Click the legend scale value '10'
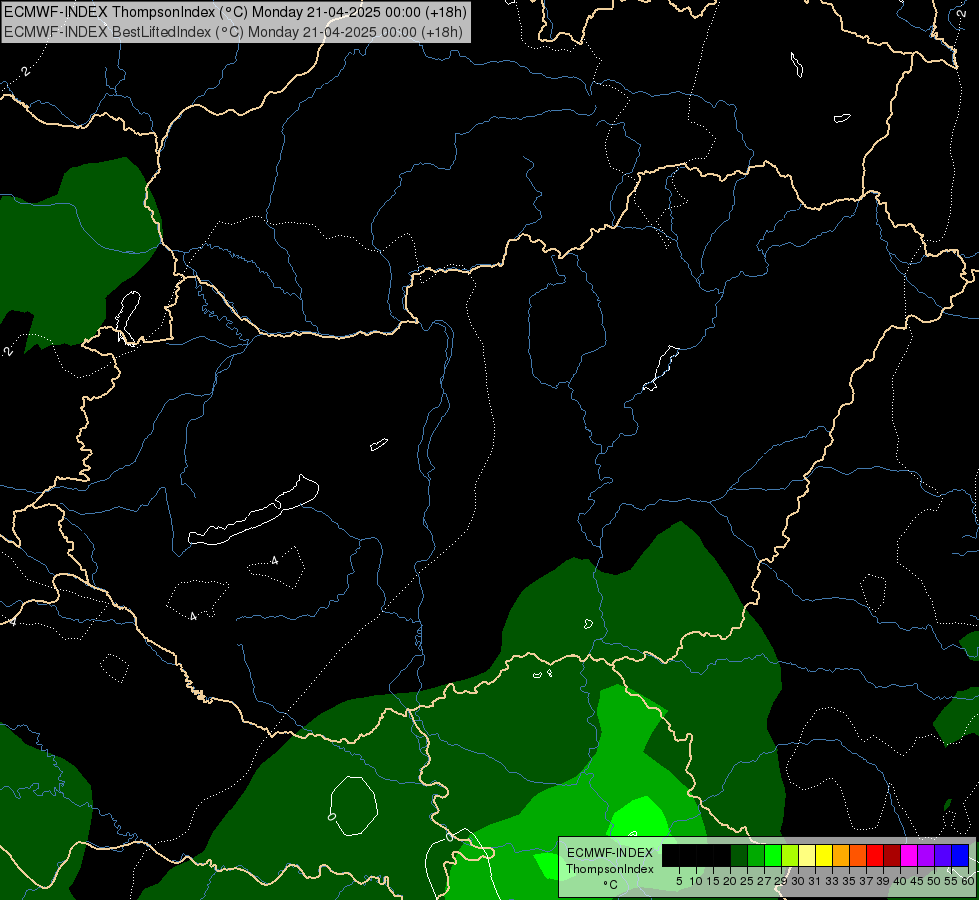This screenshot has width=979, height=900. 696,881
